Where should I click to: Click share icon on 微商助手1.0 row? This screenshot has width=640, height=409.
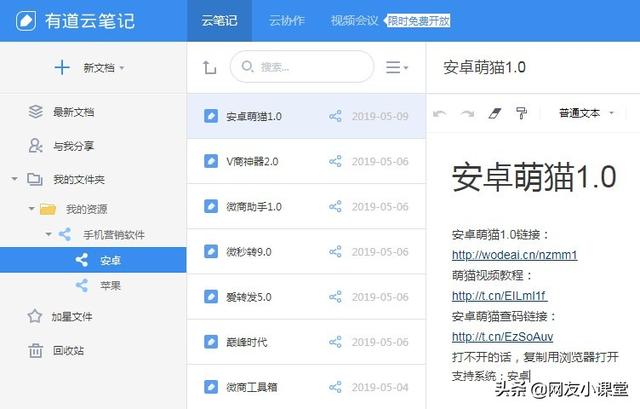335,207
